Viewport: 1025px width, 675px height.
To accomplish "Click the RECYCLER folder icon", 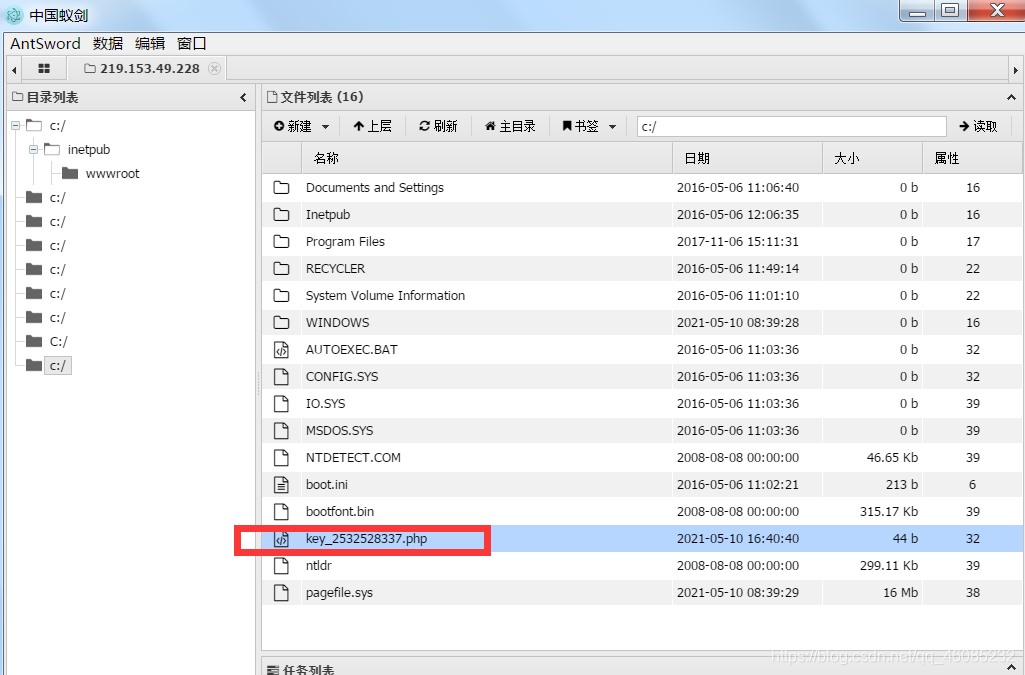I will coord(281,269).
